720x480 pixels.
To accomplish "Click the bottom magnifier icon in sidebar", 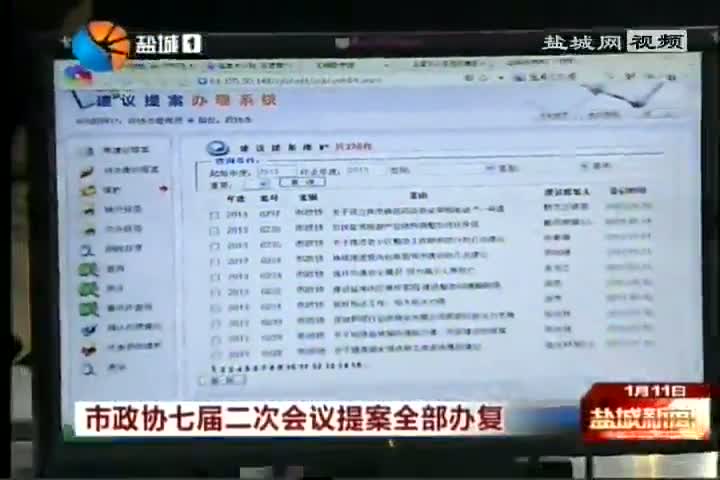I will 88,369.
